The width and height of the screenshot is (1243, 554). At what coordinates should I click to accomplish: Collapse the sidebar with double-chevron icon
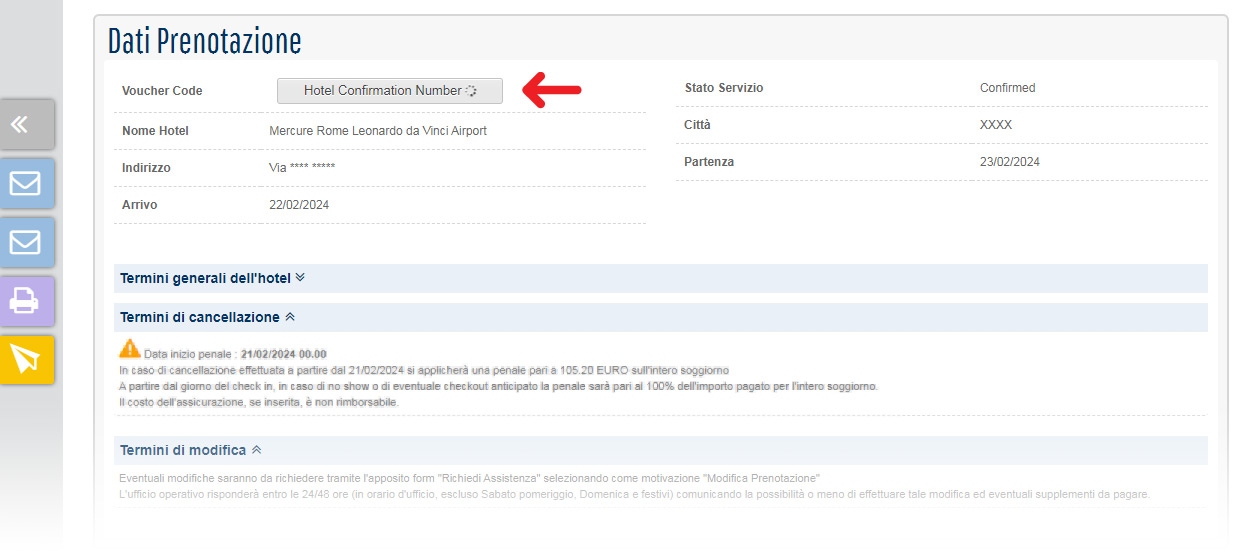click(26, 124)
